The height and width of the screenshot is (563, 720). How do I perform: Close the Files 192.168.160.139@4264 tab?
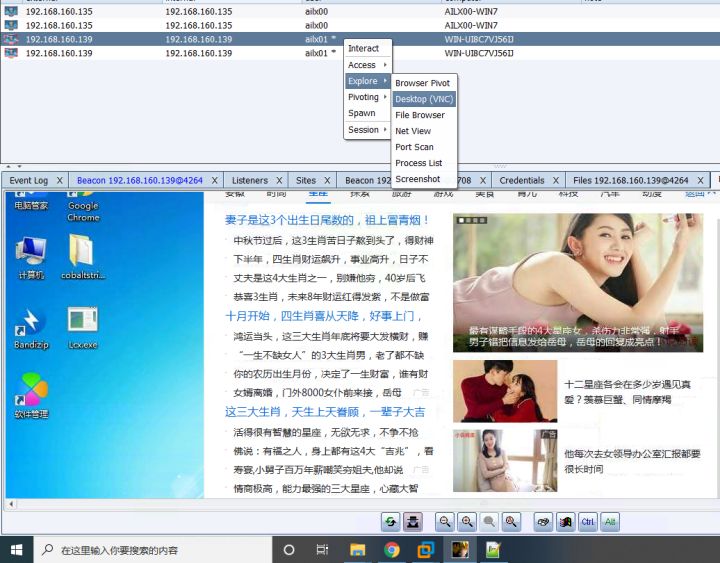point(700,180)
